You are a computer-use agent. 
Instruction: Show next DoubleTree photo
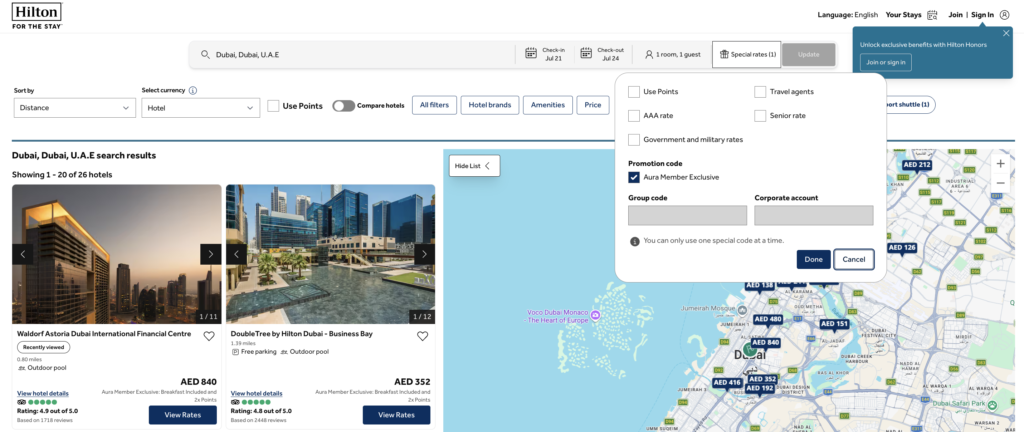[424, 254]
